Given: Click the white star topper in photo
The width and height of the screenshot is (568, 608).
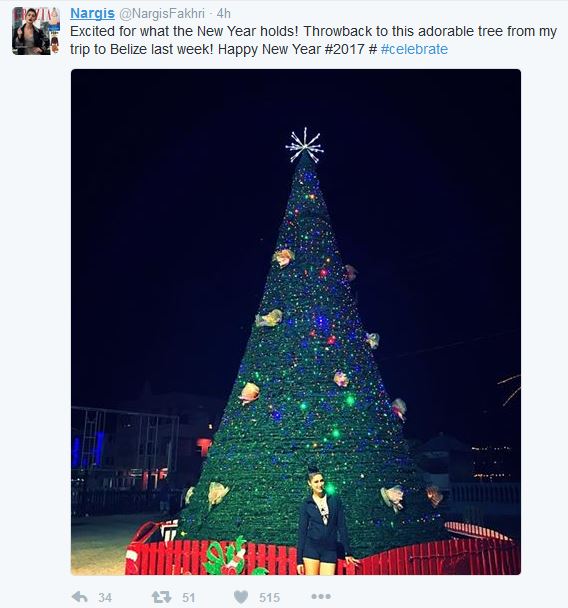Looking at the screenshot, I should (x=305, y=145).
